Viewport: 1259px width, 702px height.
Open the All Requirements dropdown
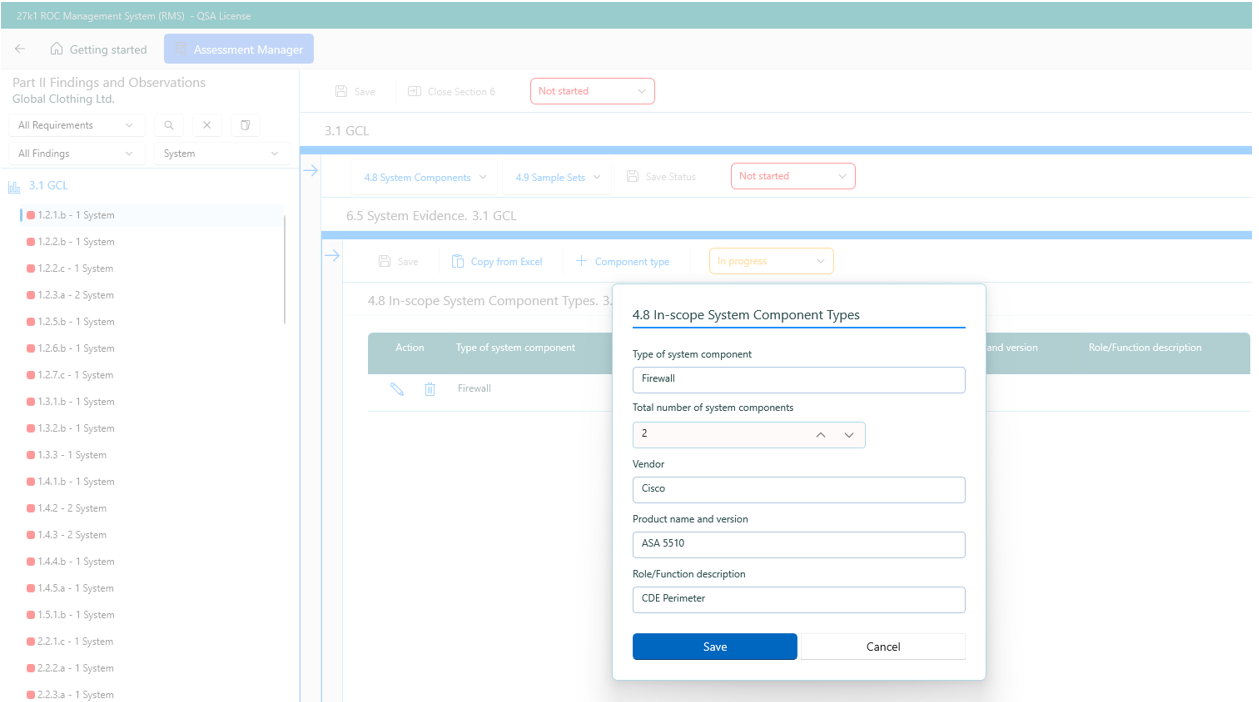point(75,125)
